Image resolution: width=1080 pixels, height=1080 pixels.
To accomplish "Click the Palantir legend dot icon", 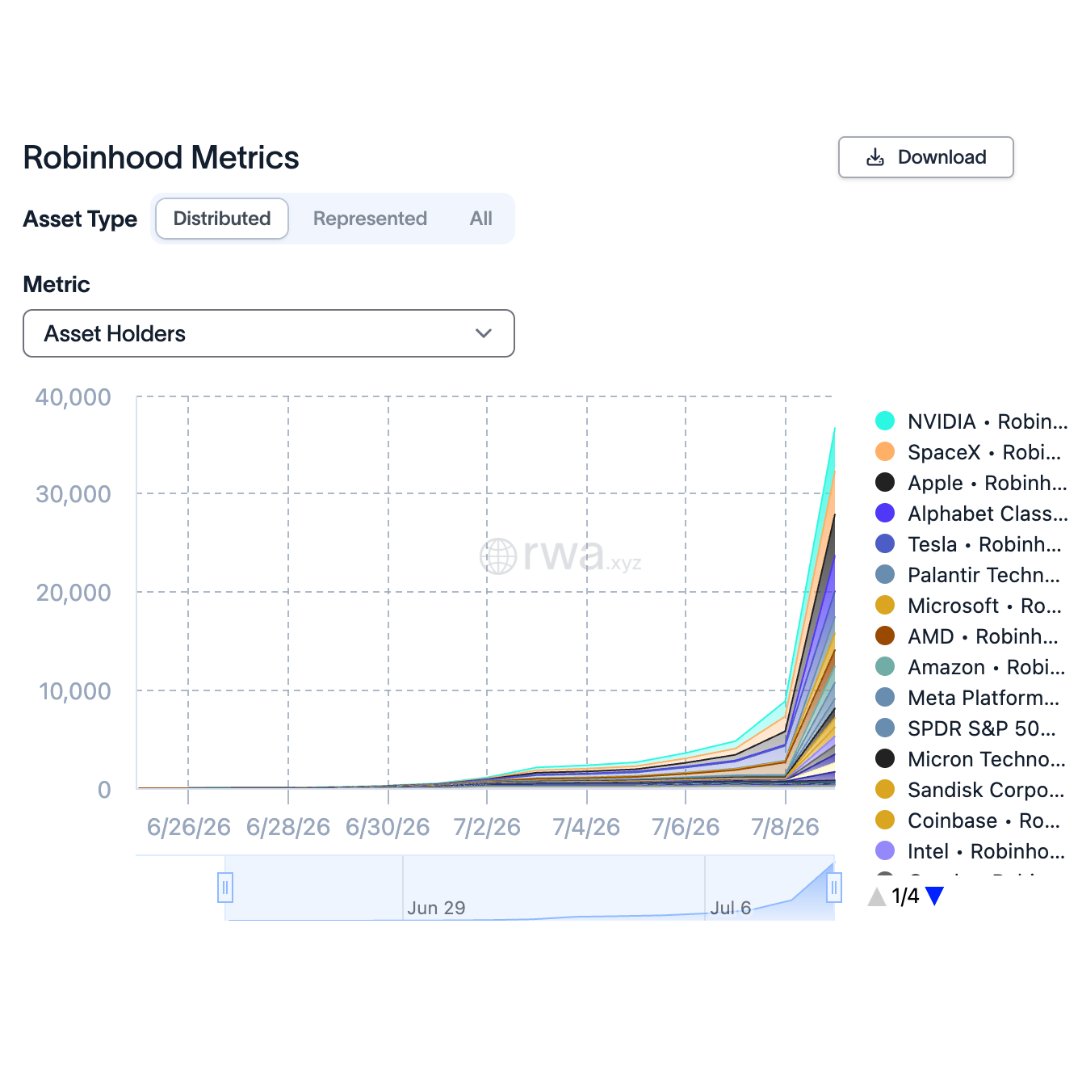I will tap(884, 574).
